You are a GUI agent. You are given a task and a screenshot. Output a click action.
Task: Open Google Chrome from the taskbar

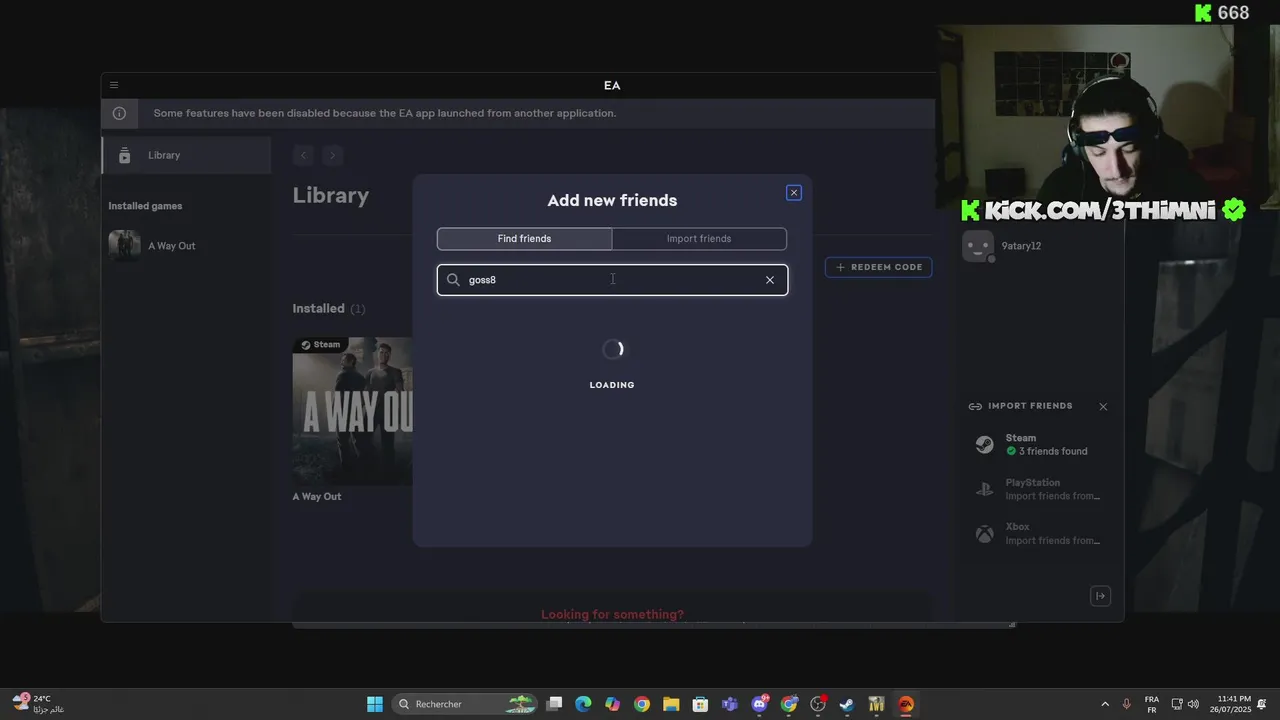coord(642,704)
